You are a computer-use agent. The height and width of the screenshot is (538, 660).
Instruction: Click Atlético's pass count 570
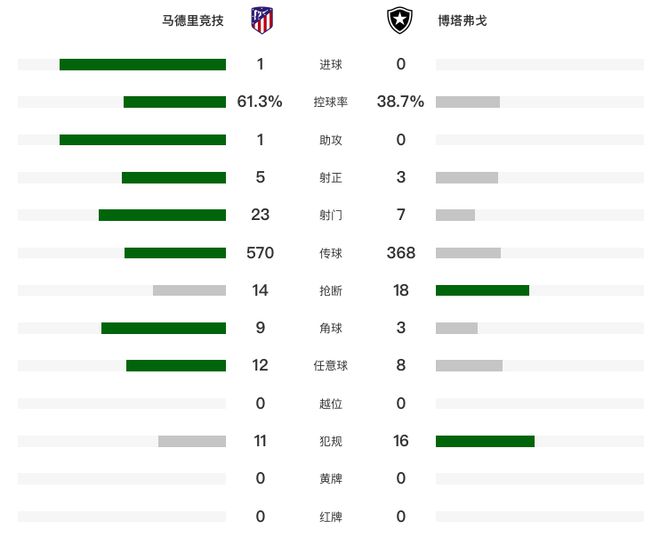(x=260, y=253)
